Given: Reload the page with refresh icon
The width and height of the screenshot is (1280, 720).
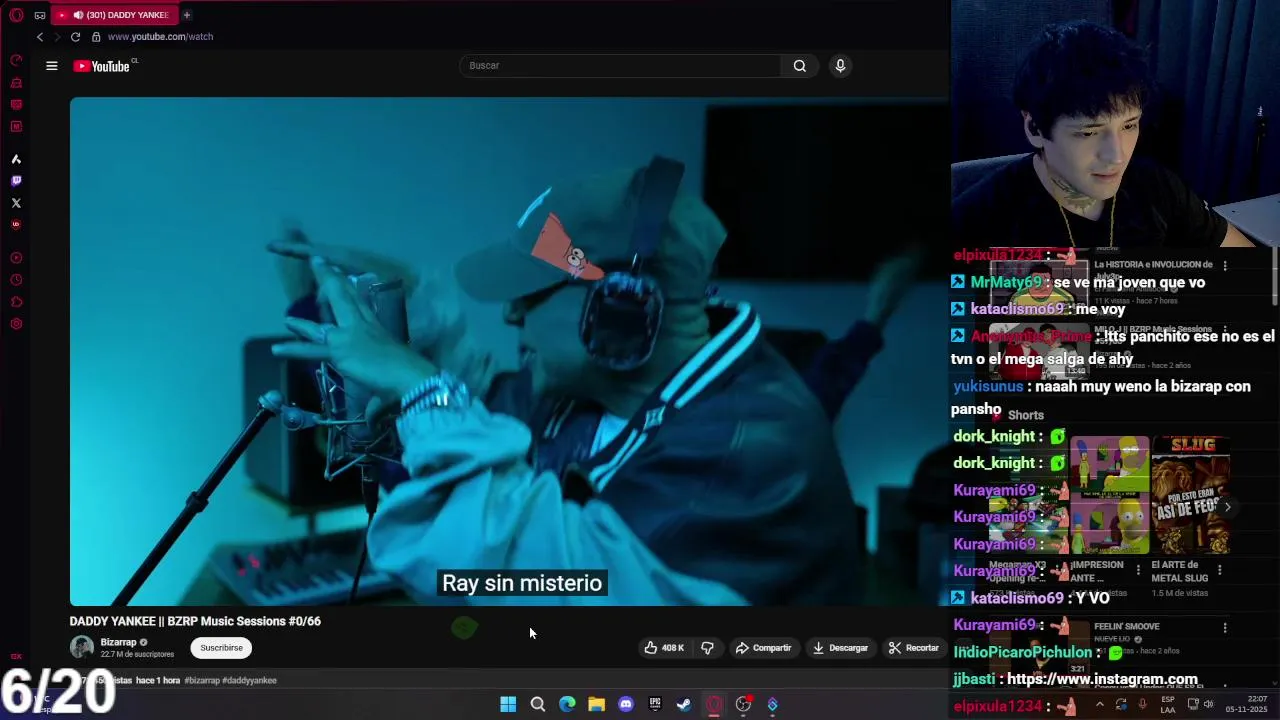Looking at the screenshot, I should click(75, 37).
